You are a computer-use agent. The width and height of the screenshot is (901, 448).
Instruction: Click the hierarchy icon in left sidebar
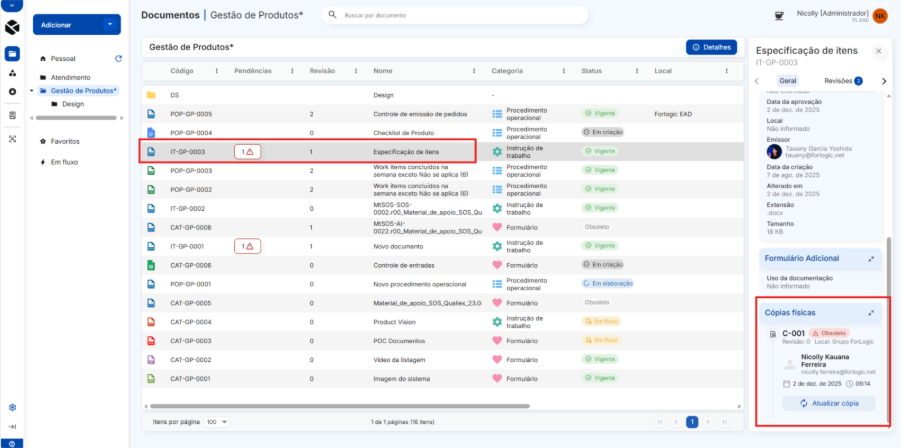pyautogui.click(x=12, y=73)
